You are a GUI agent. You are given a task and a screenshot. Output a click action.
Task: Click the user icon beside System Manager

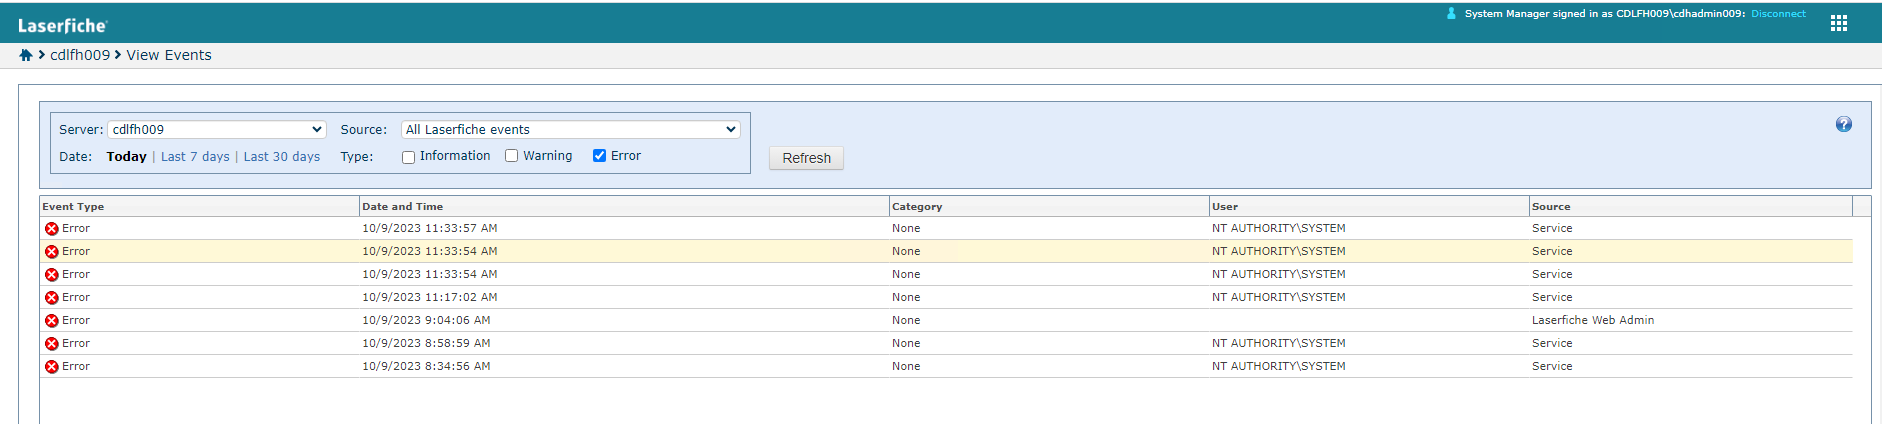click(1451, 14)
